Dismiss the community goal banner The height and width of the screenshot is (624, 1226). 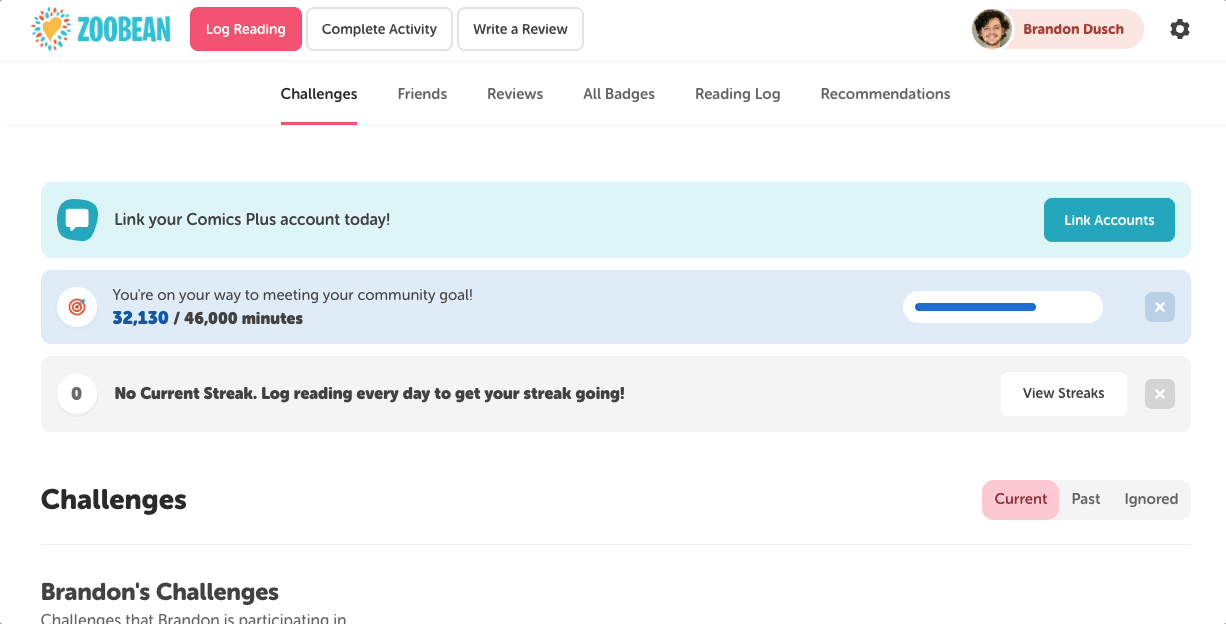click(1160, 307)
